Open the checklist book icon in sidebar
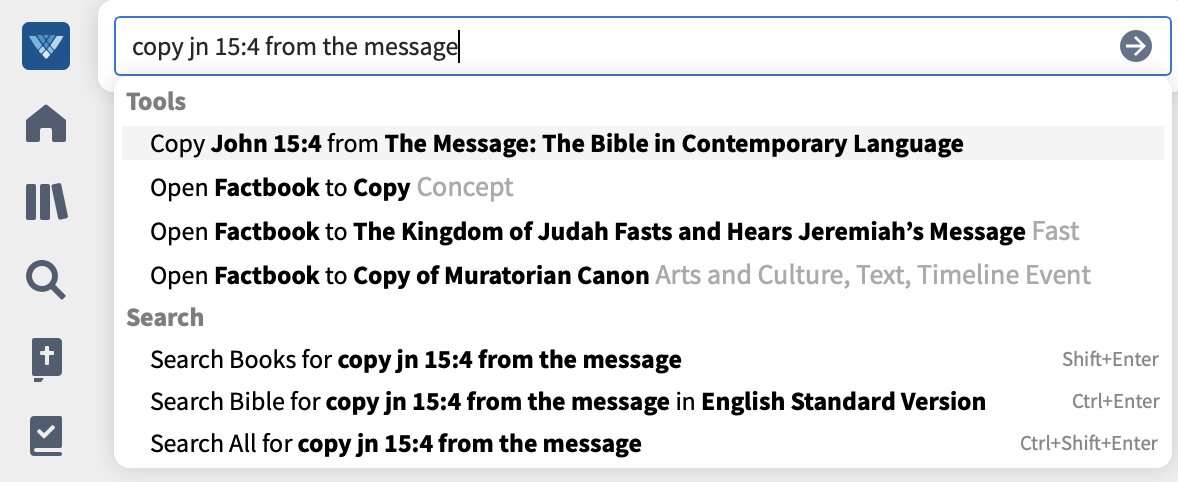1178x482 pixels. tap(46, 436)
